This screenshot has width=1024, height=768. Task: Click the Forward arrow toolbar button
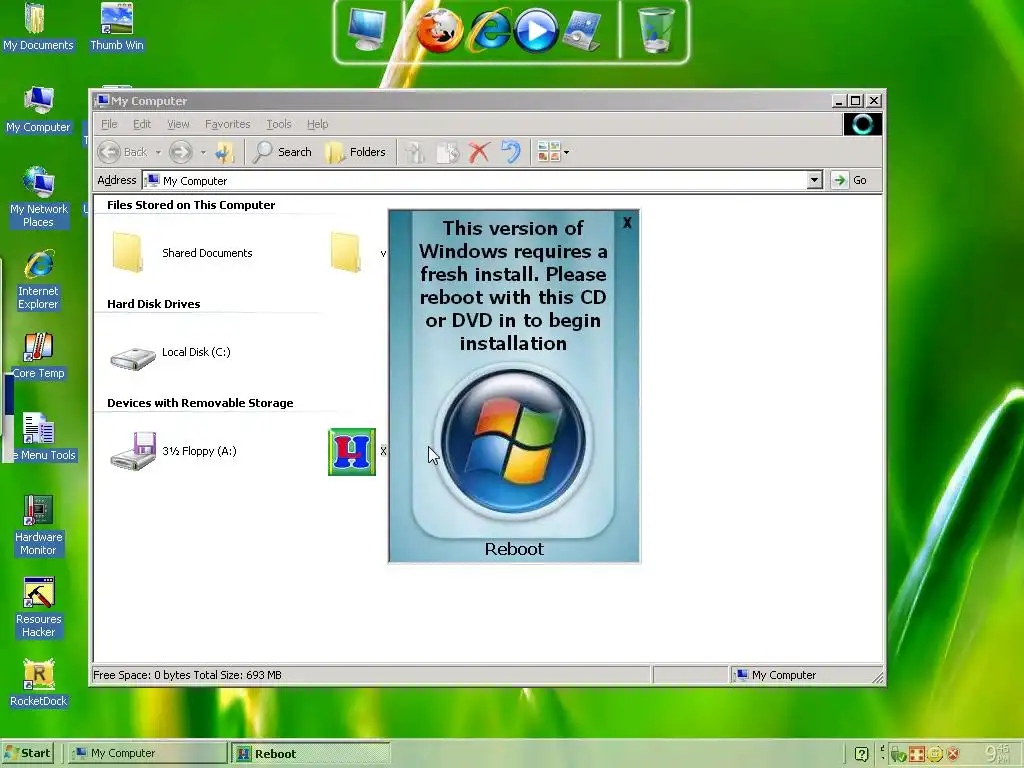tap(181, 152)
